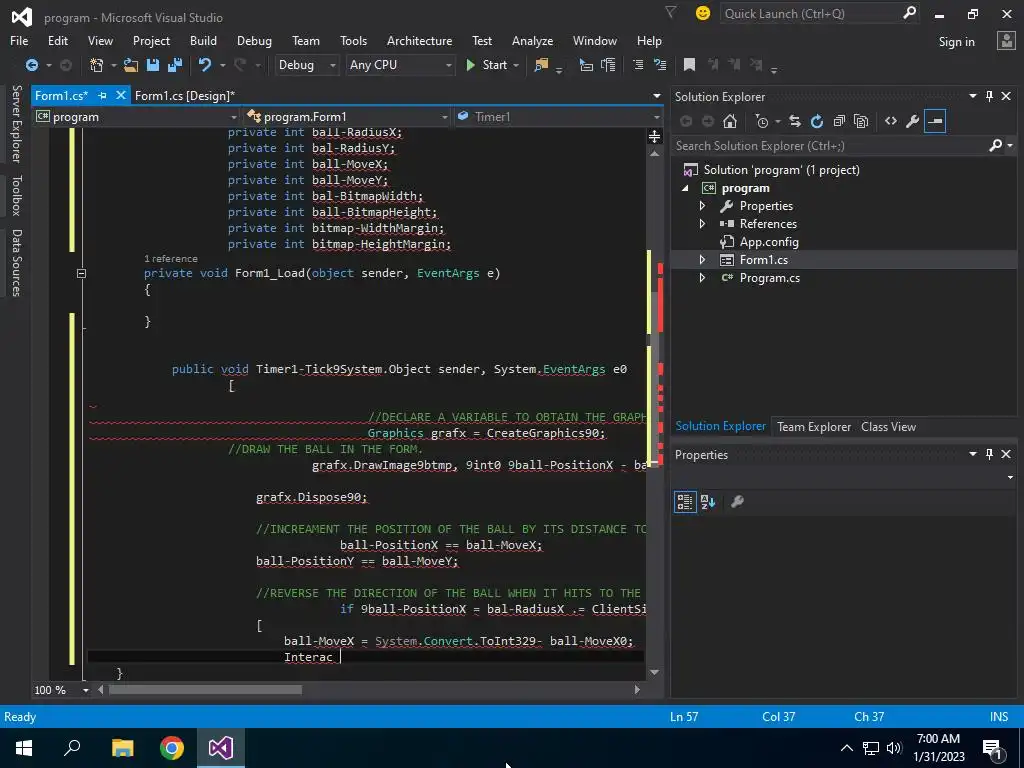Click the account picture icon beside Sign in
Image resolution: width=1024 pixels, height=768 pixels.
tap(1006, 41)
